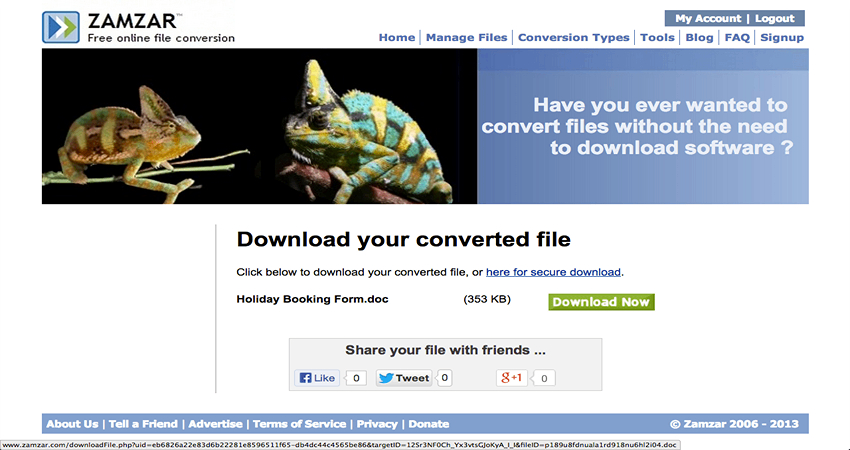Screen dimensions: 850x450
Task: Click the Tweet count bubble
Action: pos(445,377)
